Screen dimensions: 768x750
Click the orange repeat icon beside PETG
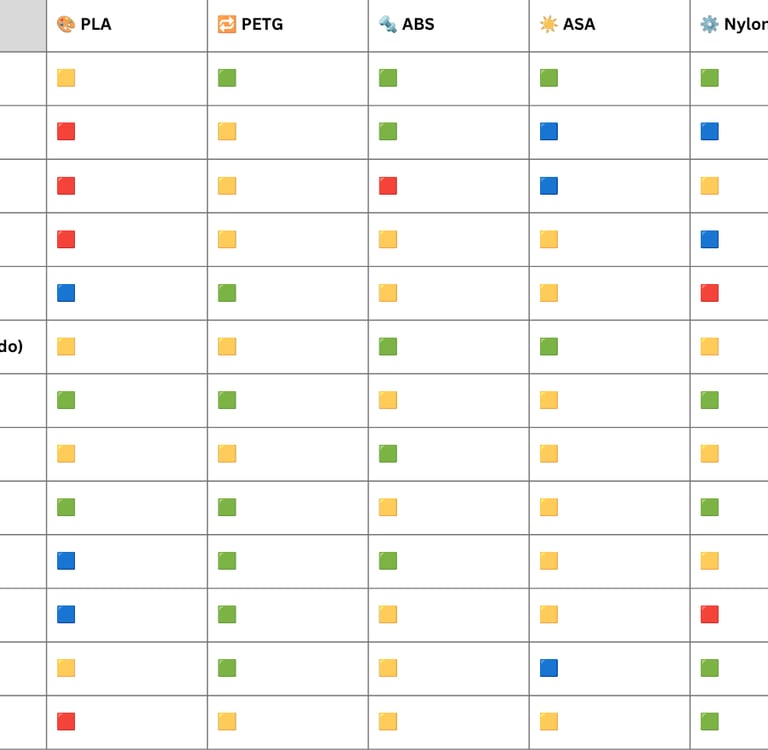pyautogui.click(x=227, y=24)
